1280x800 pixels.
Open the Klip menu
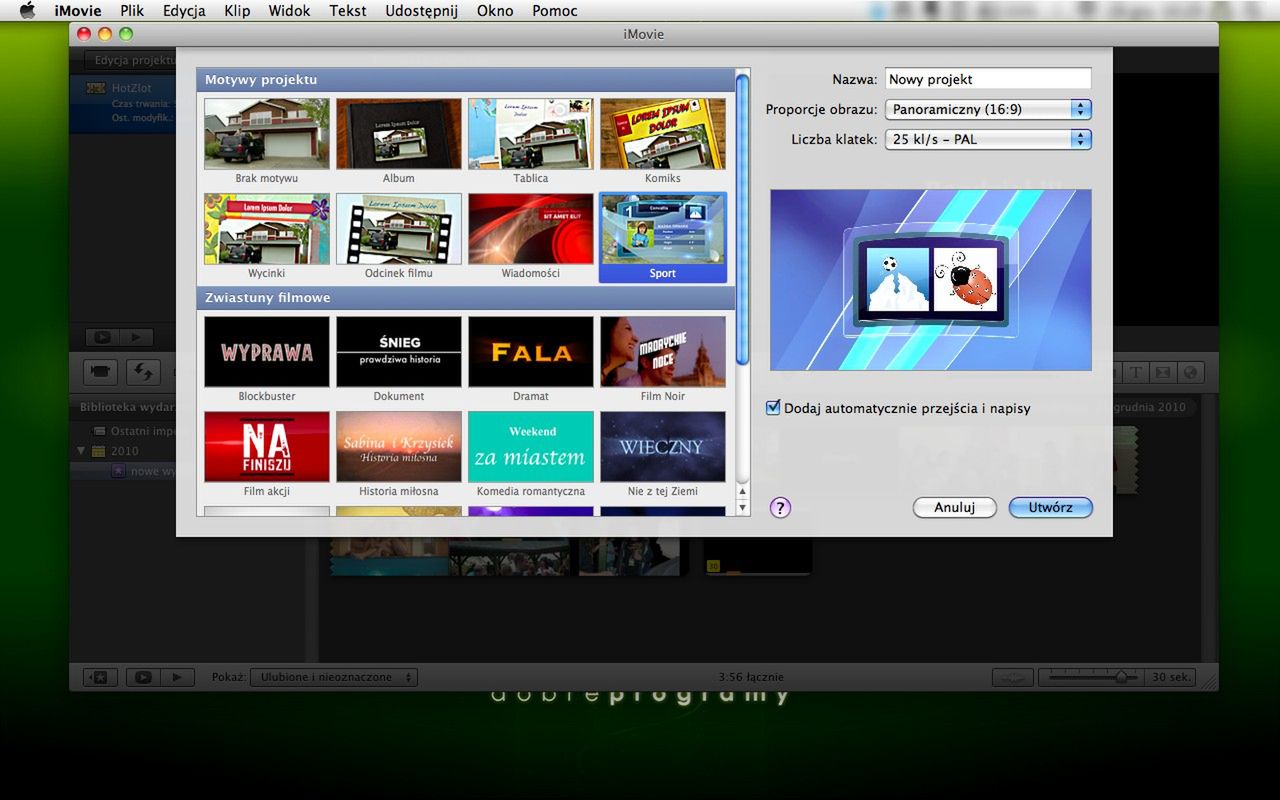237,11
